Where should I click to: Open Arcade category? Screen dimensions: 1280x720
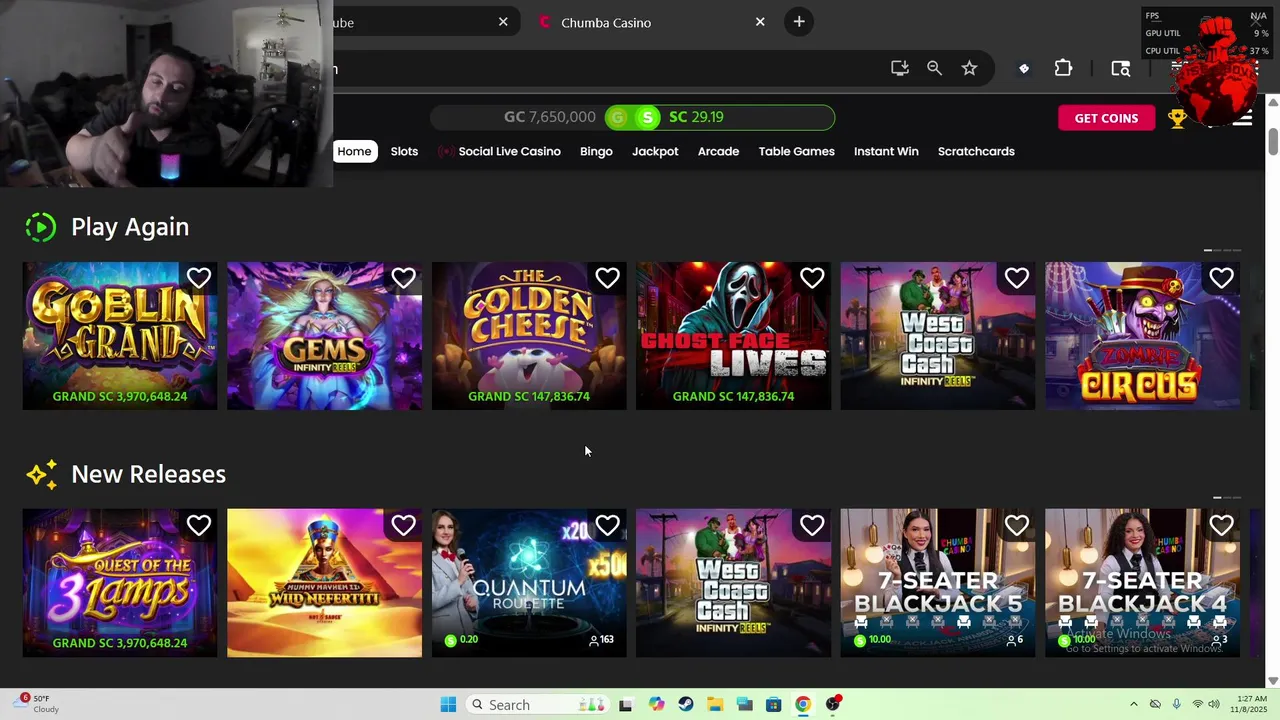pyautogui.click(x=718, y=151)
